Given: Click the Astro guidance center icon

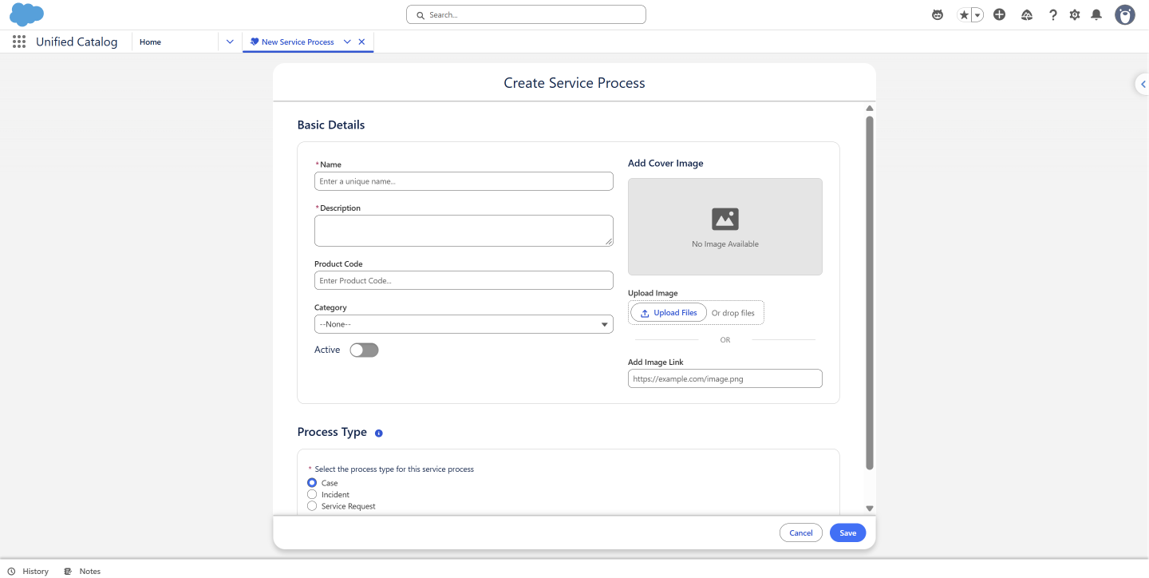Looking at the screenshot, I should click(936, 15).
